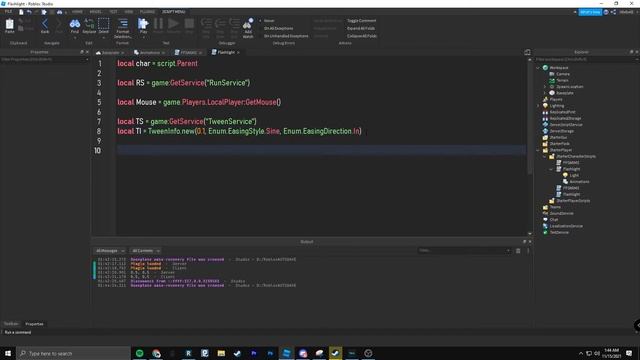Switch to the MODEL ribbon tab
Image resolution: width=640 pixels, height=360 pixels.
tap(96, 12)
